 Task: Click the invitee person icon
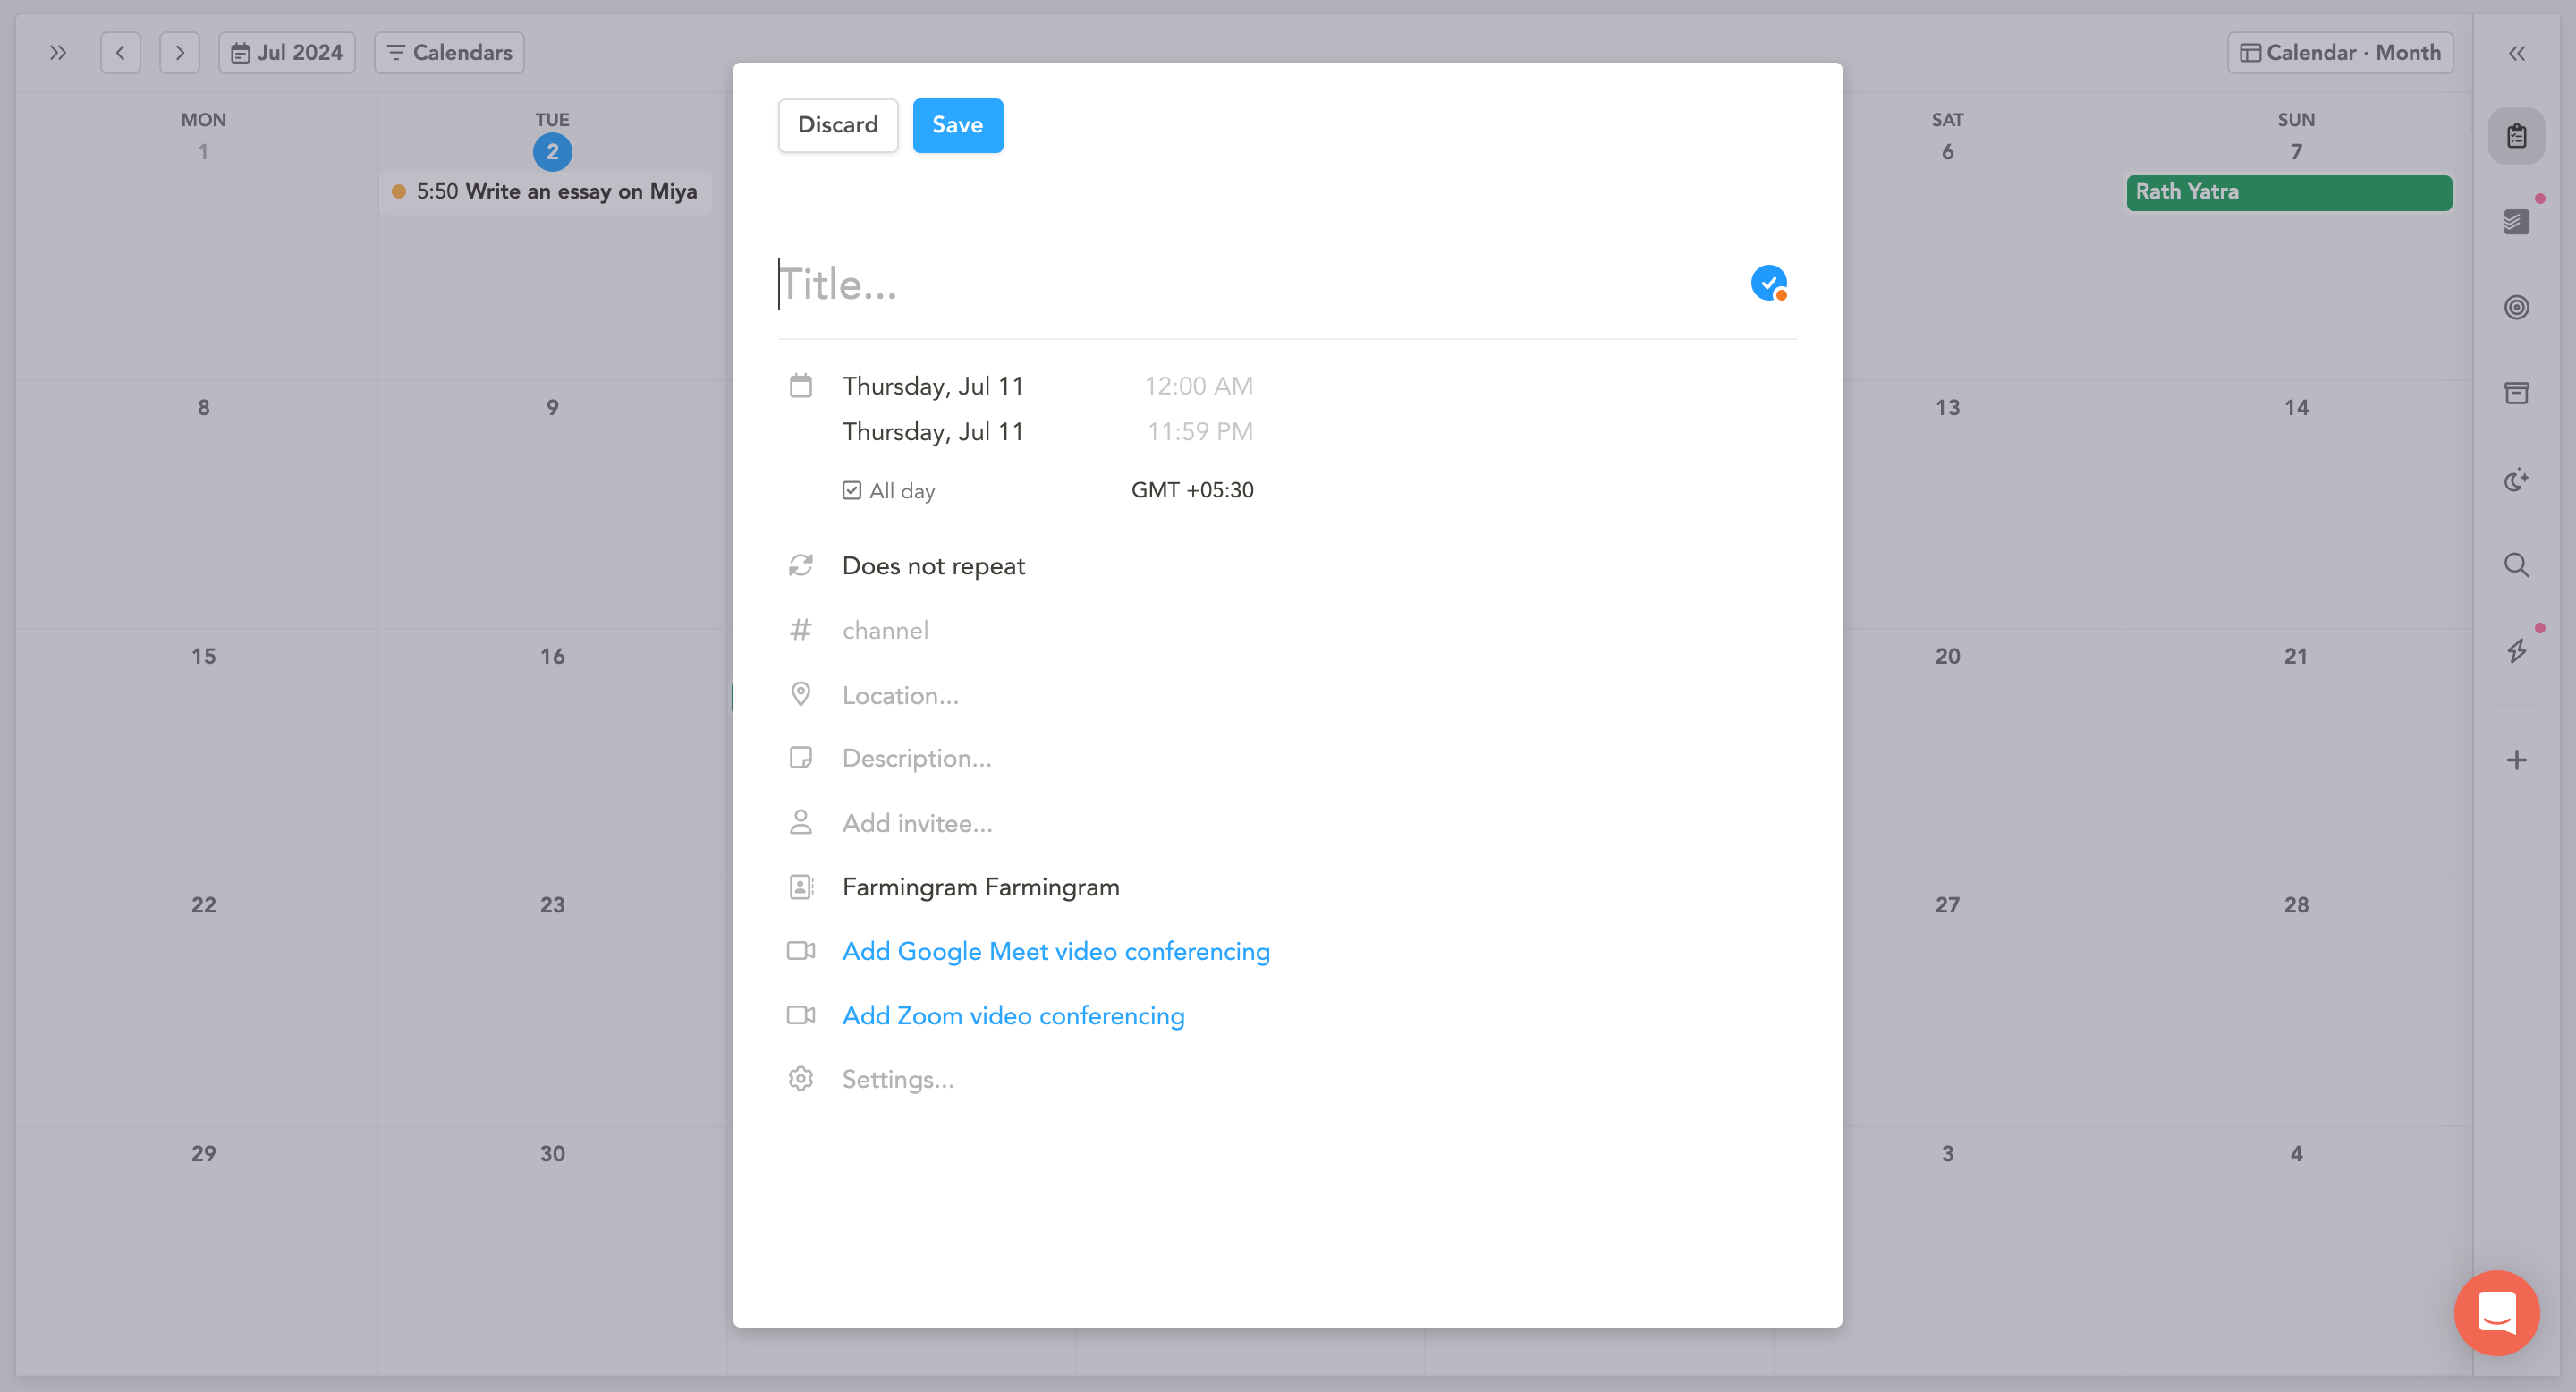pyautogui.click(x=801, y=822)
